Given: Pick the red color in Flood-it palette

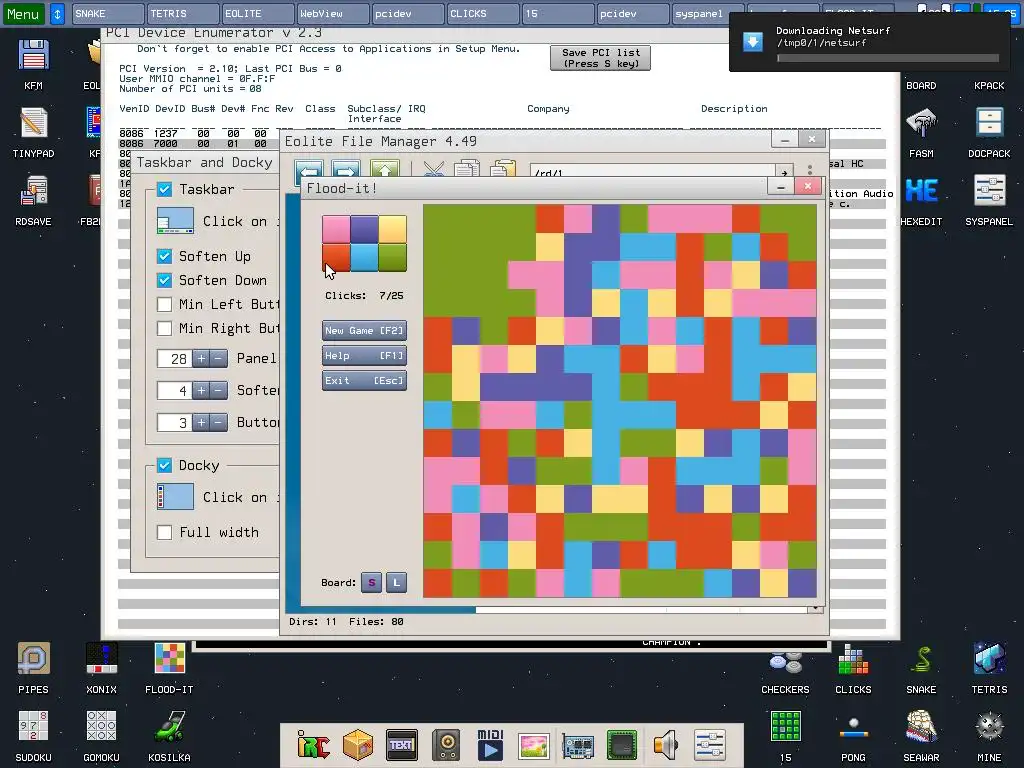Looking at the screenshot, I should click(x=336, y=258).
